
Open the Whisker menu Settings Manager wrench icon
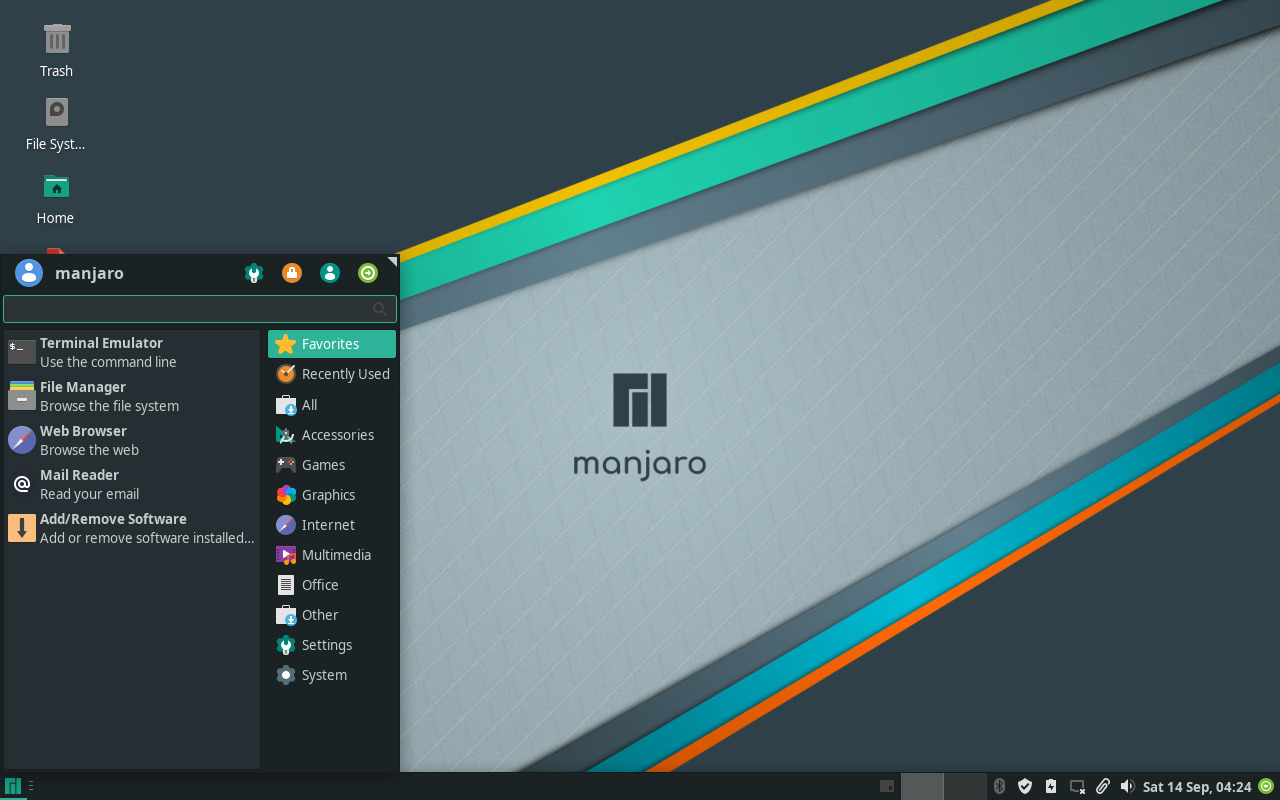click(253, 272)
